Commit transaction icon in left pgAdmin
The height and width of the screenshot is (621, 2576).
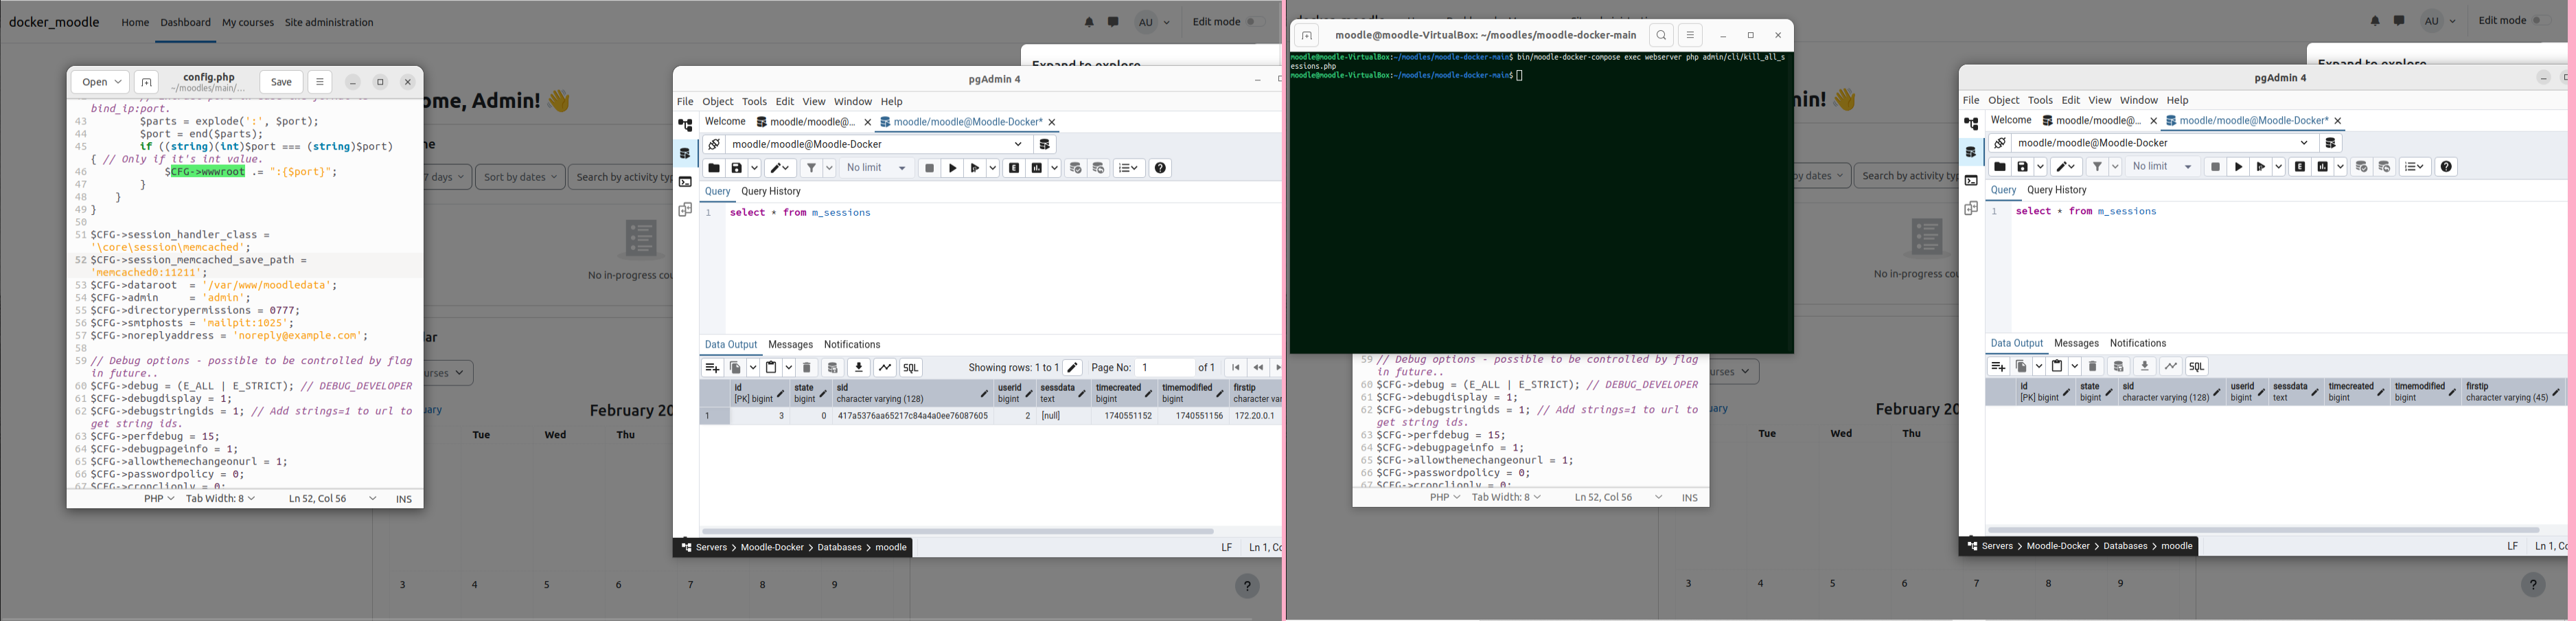tap(1076, 168)
